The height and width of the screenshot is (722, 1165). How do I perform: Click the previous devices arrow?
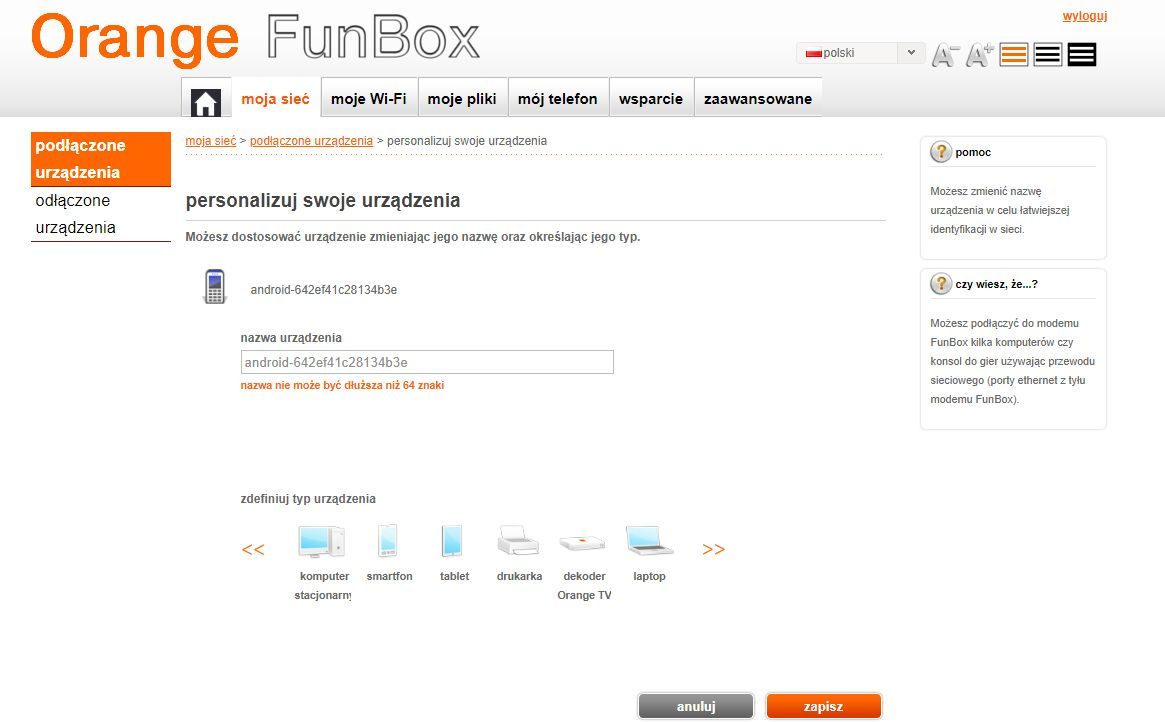click(x=253, y=548)
